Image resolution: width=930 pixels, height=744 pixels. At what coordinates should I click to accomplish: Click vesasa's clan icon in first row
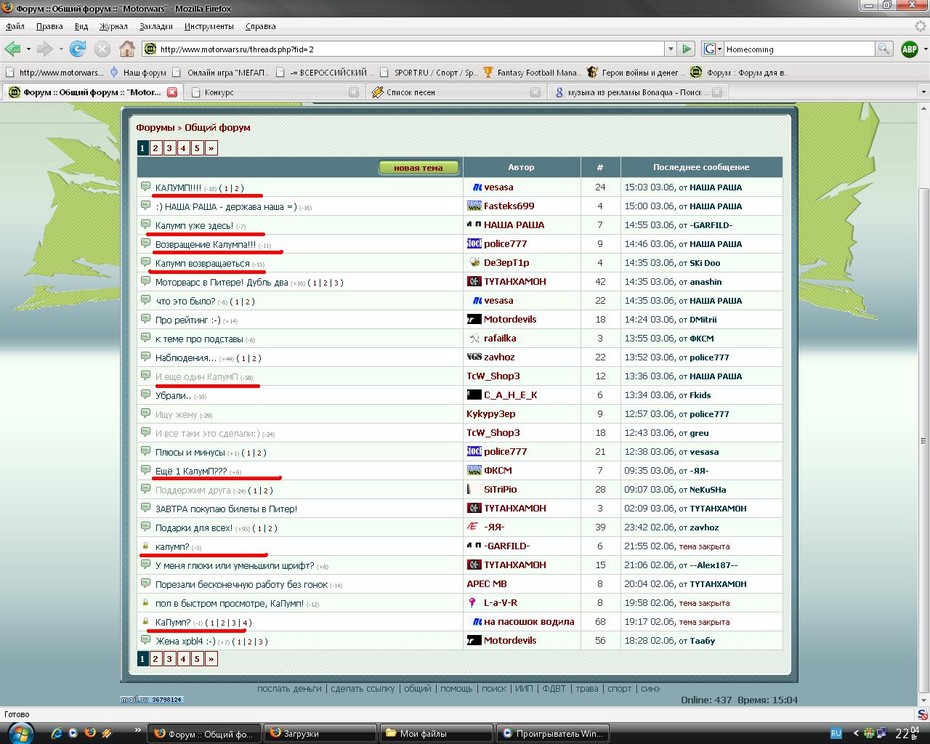(x=476, y=187)
